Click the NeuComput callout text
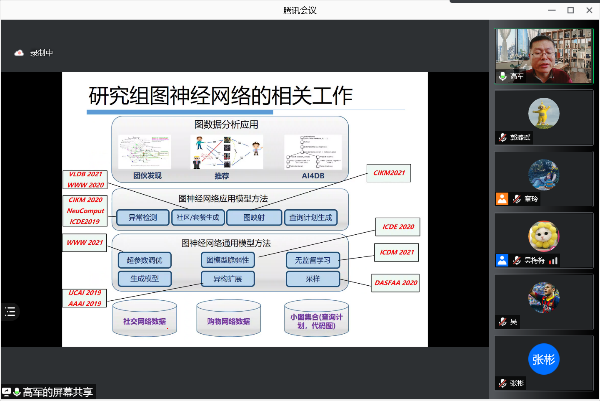 [x=85, y=211]
